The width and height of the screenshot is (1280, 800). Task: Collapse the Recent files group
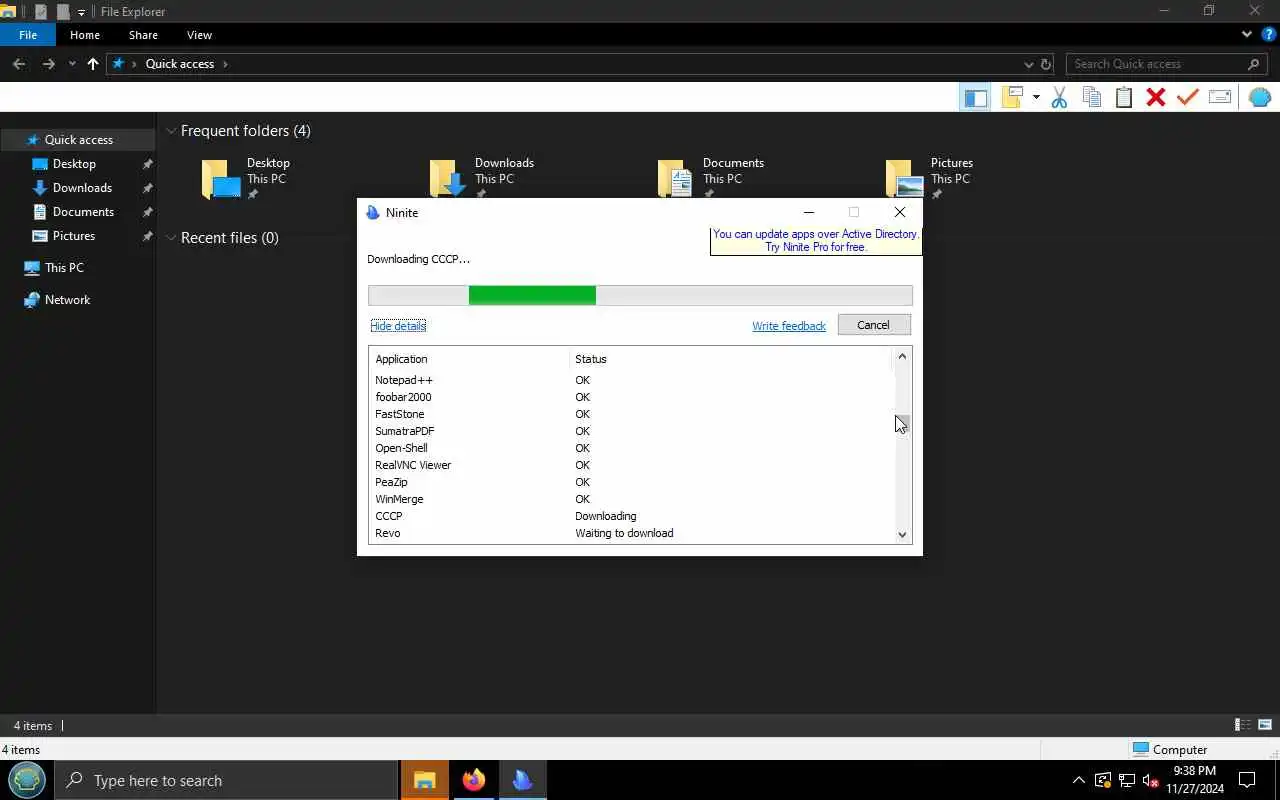172,238
